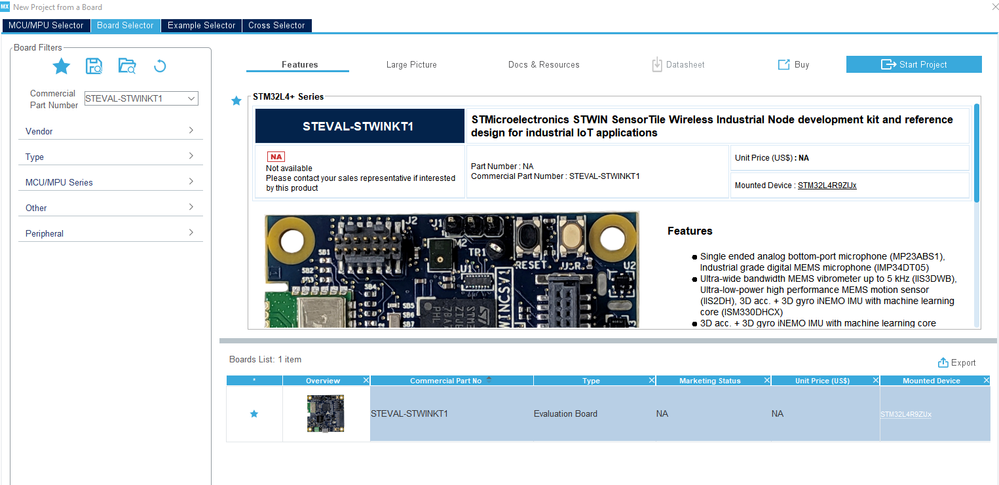Remove the Mounted Device column with its X
The height and width of the screenshot is (485, 999).
tap(987, 380)
